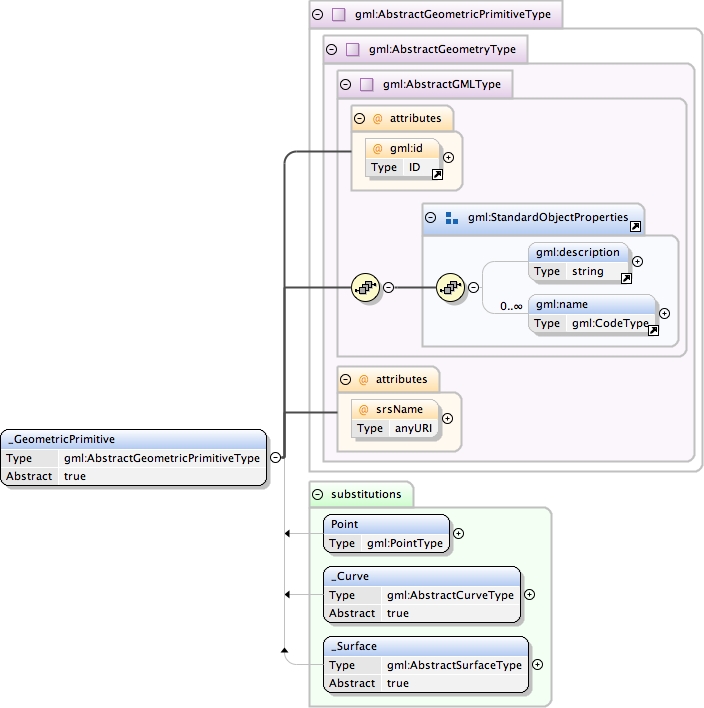Click the inner sequence compositor icon
Image resolution: width=704 pixels, height=708 pixels.
coord(450,287)
